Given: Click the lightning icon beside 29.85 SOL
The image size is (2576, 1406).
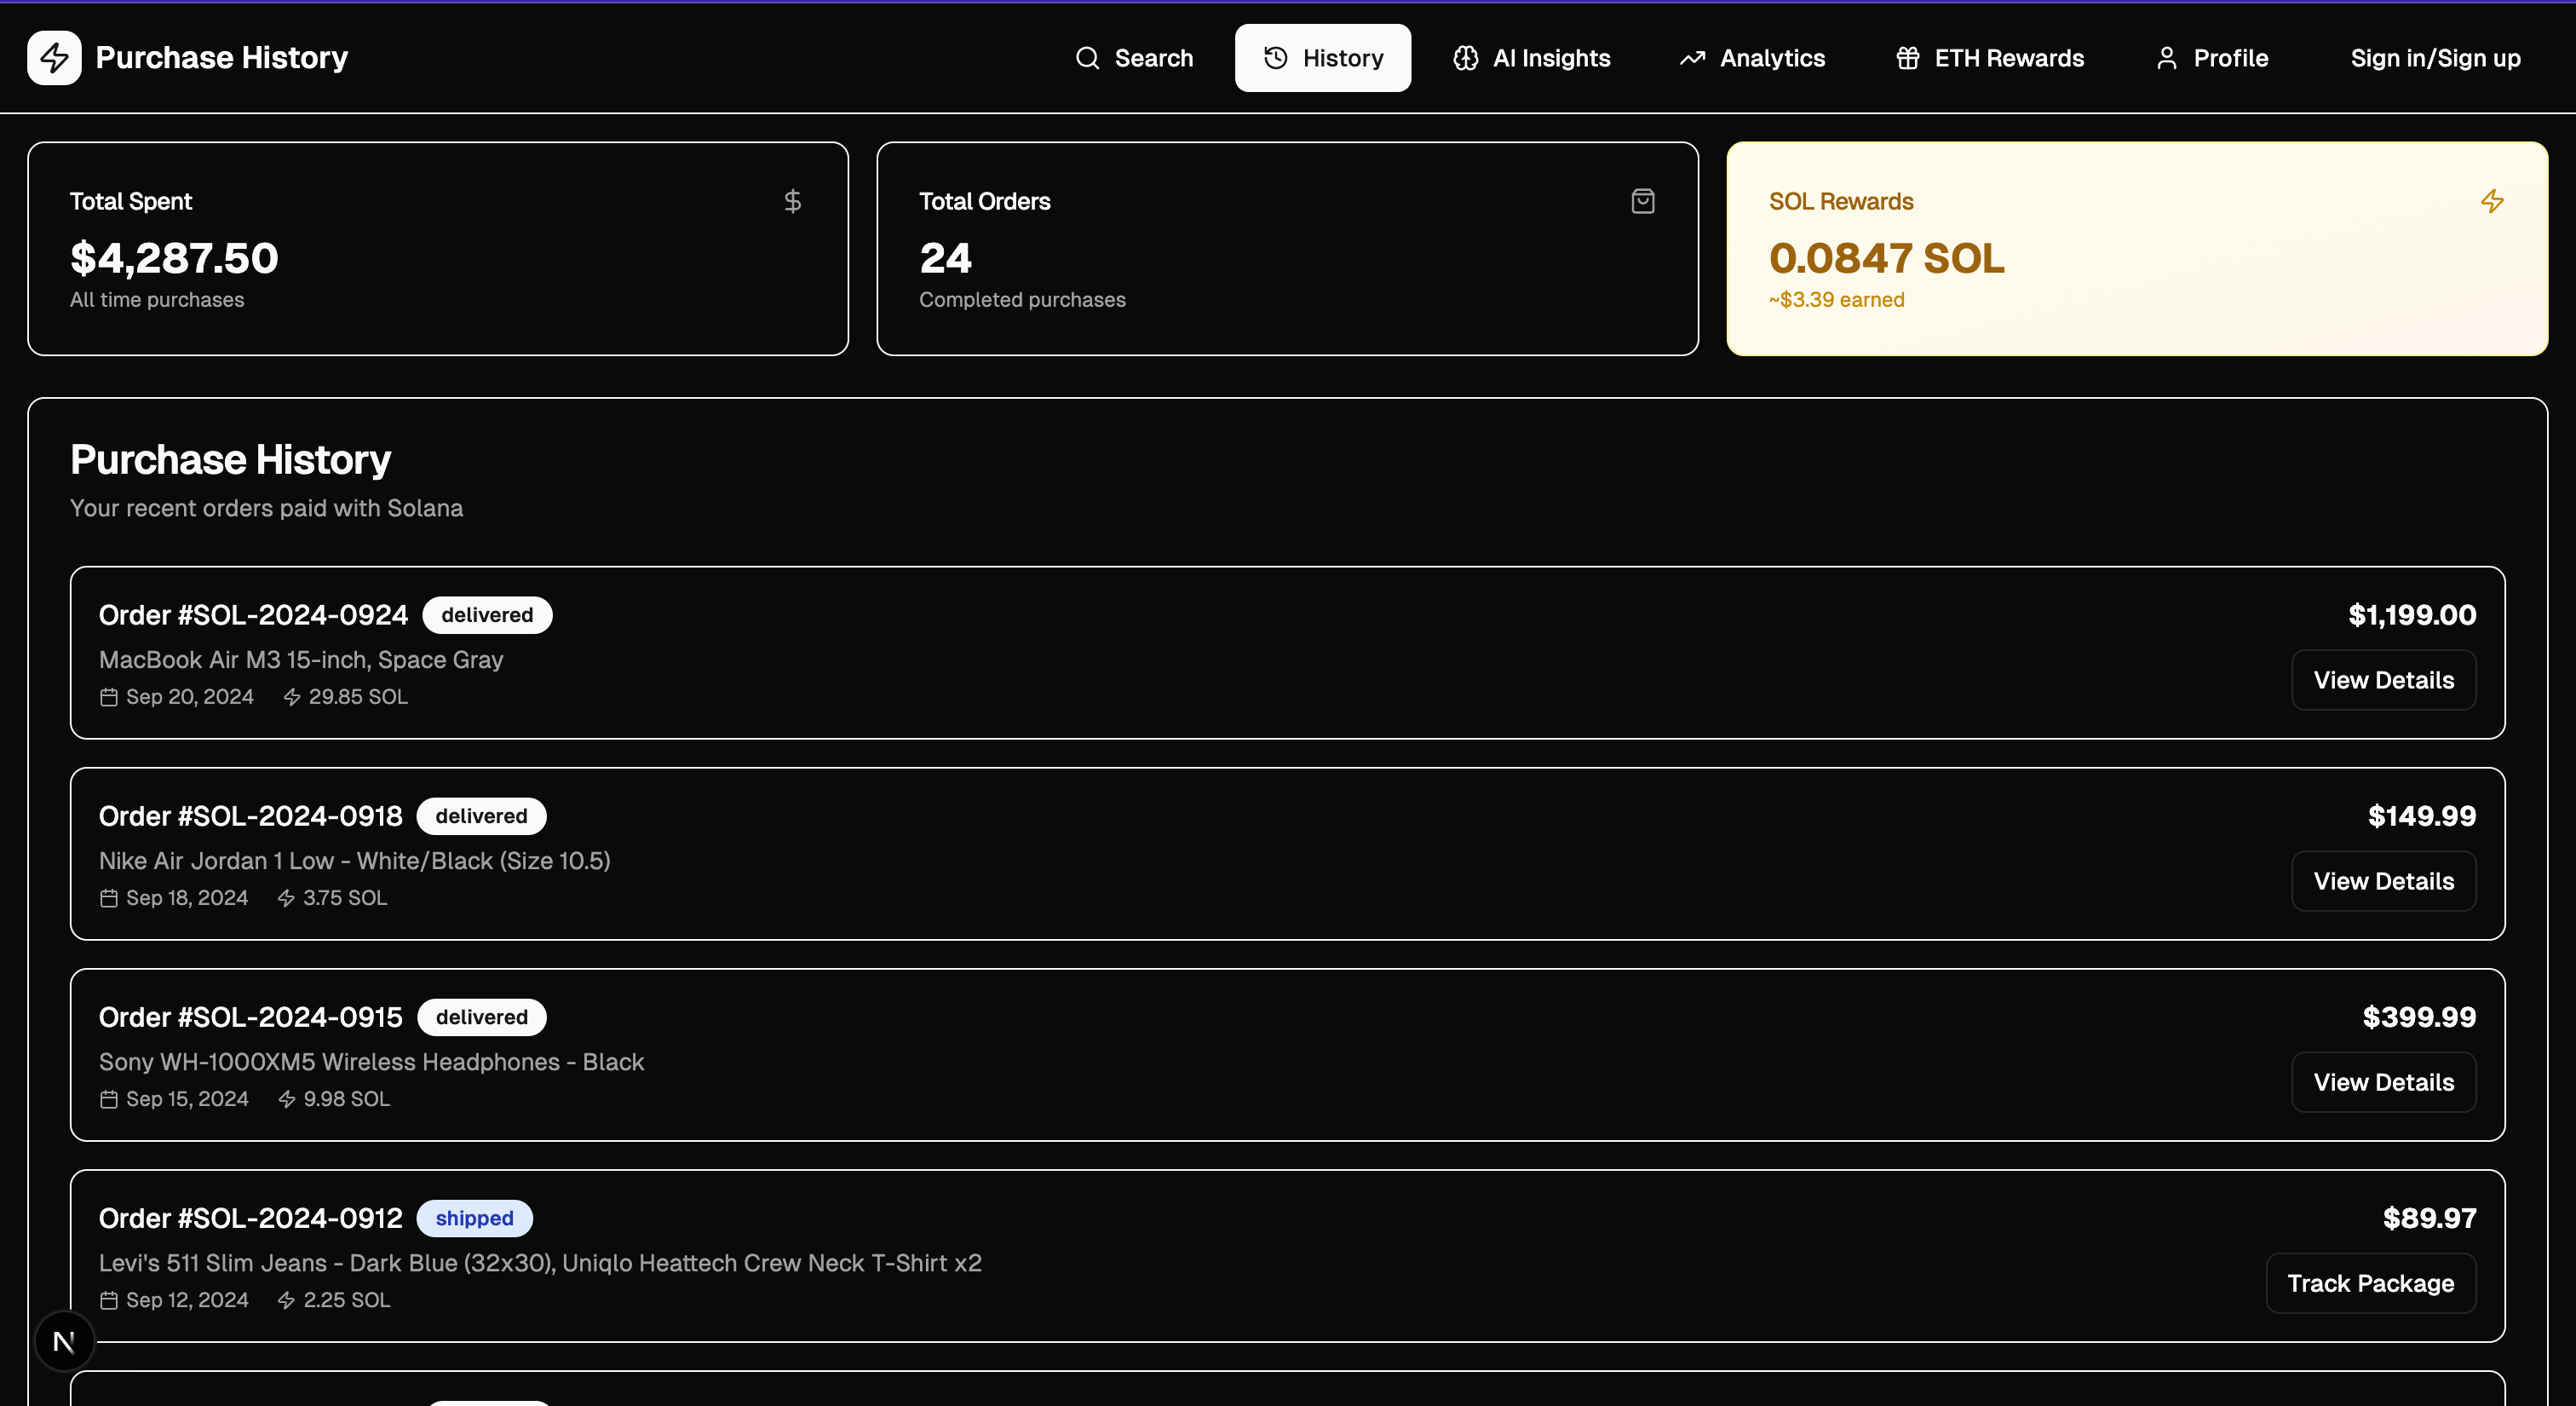Looking at the screenshot, I should click(x=292, y=697).
